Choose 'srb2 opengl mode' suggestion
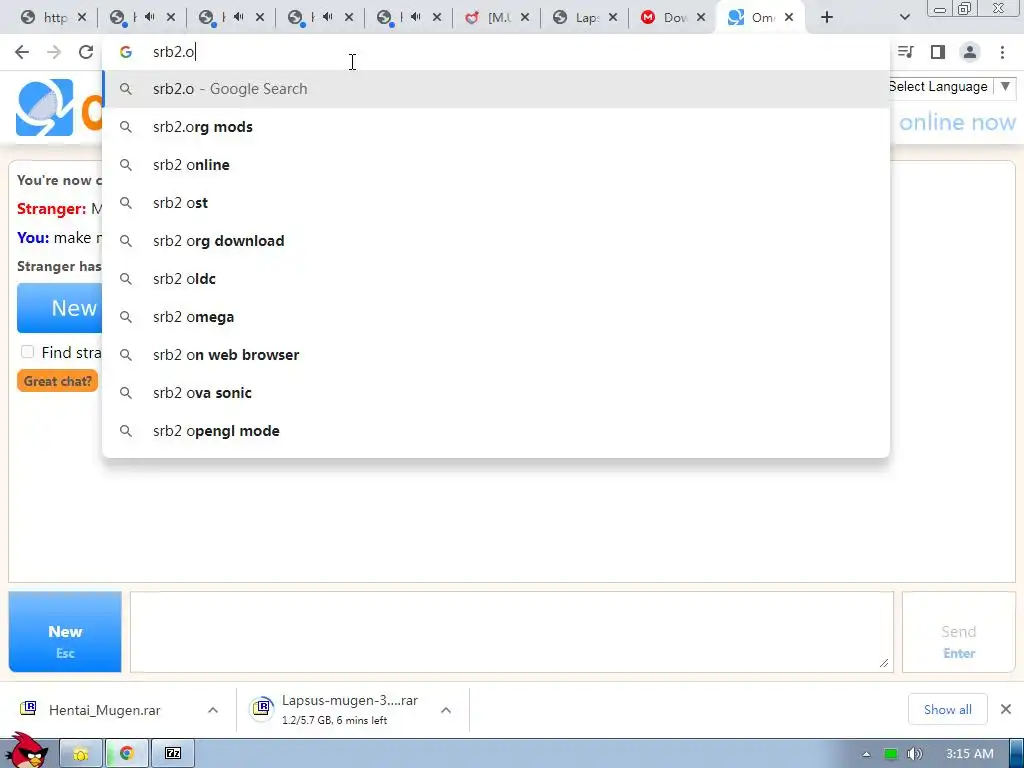Image resolution: width=1024 pixels, height=768 pixels. (496, 431)
